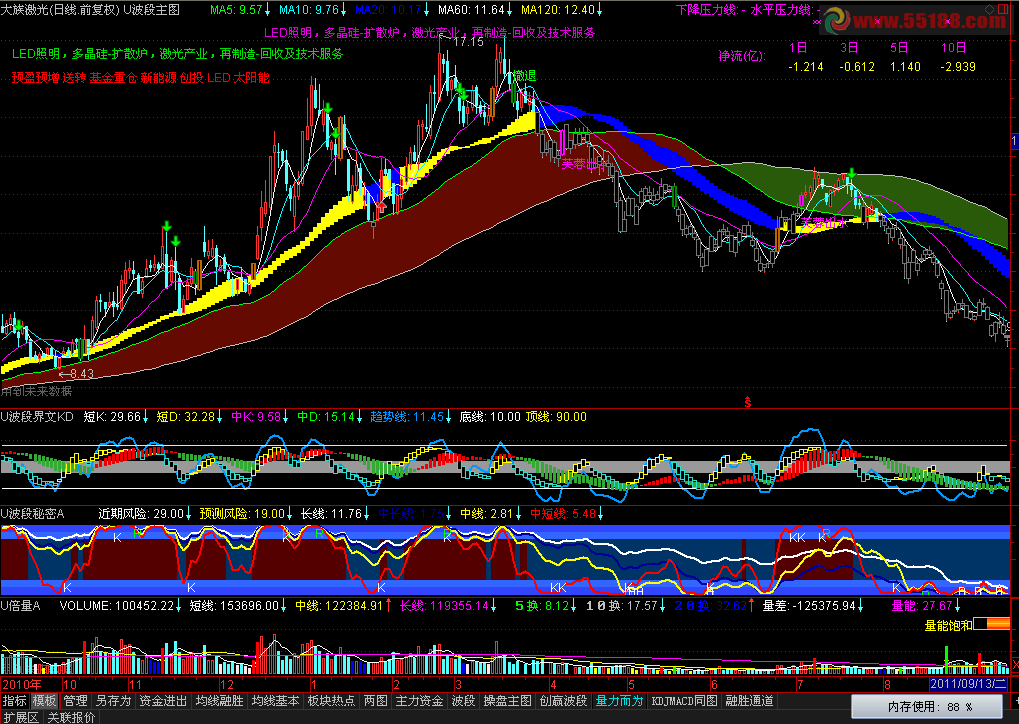Click the 2011/09/13/二 date label

[968, 684]
